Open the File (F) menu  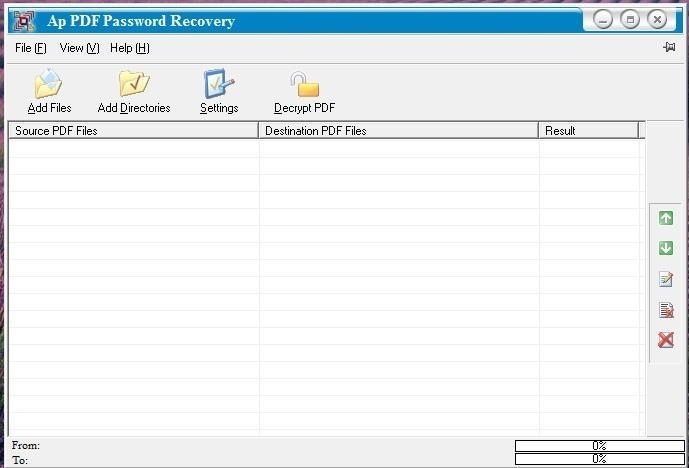(30, 48)
